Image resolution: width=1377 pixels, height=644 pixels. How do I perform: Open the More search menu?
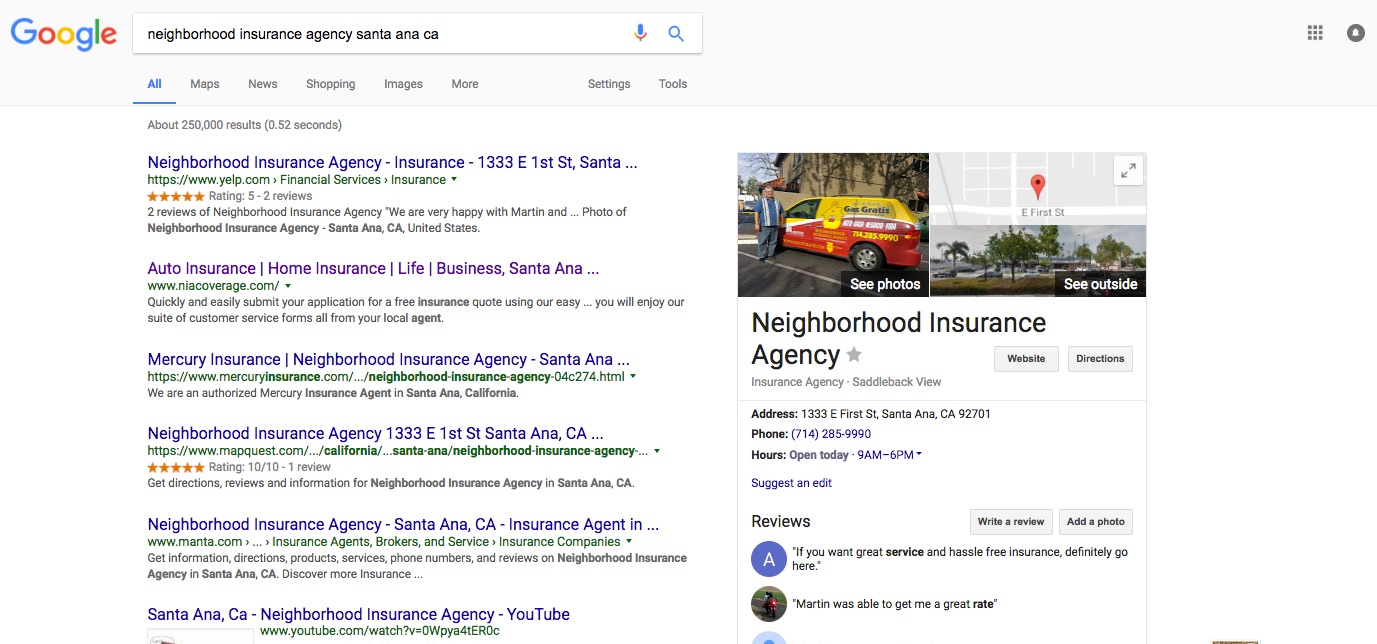[x=465, y=84]
